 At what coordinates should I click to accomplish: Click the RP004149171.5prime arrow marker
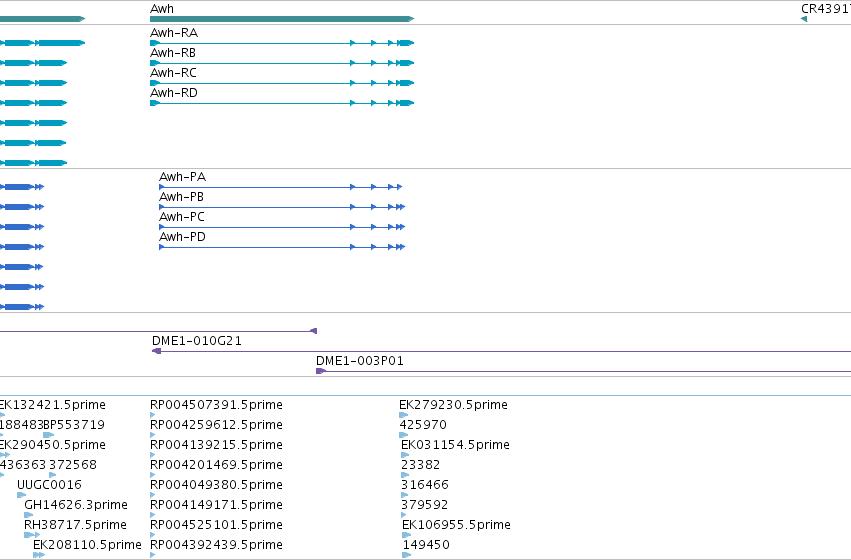click(153, 515)
